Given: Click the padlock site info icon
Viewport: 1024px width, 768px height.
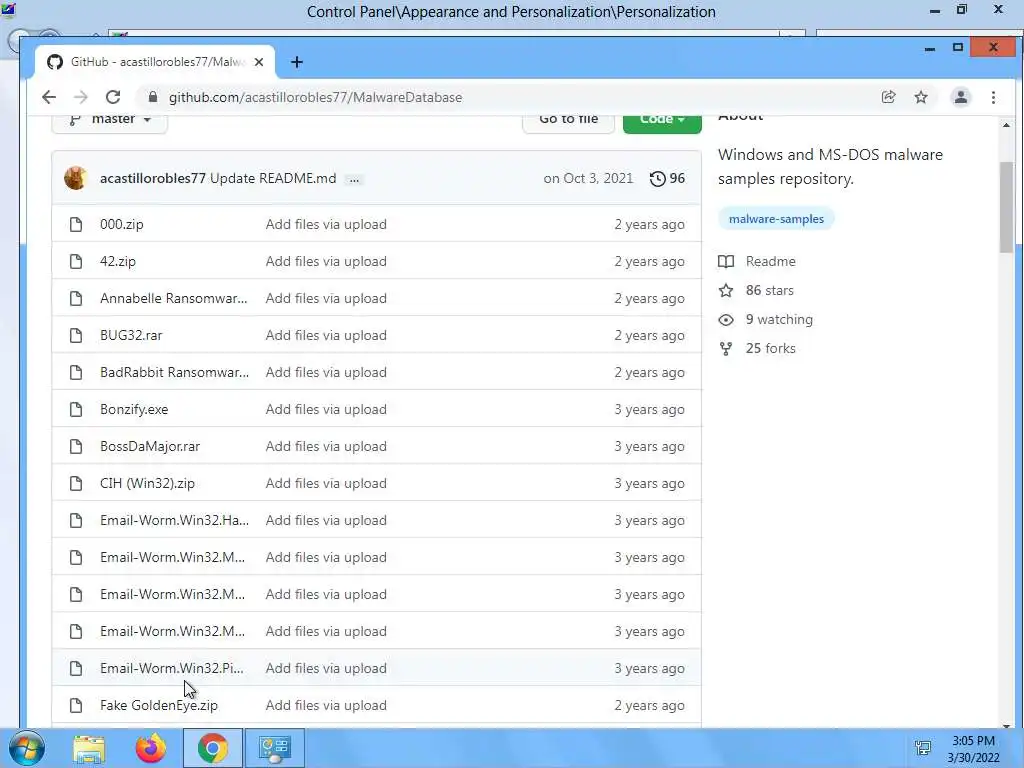Looking at the screenshot, I should [x=153, y=97].
